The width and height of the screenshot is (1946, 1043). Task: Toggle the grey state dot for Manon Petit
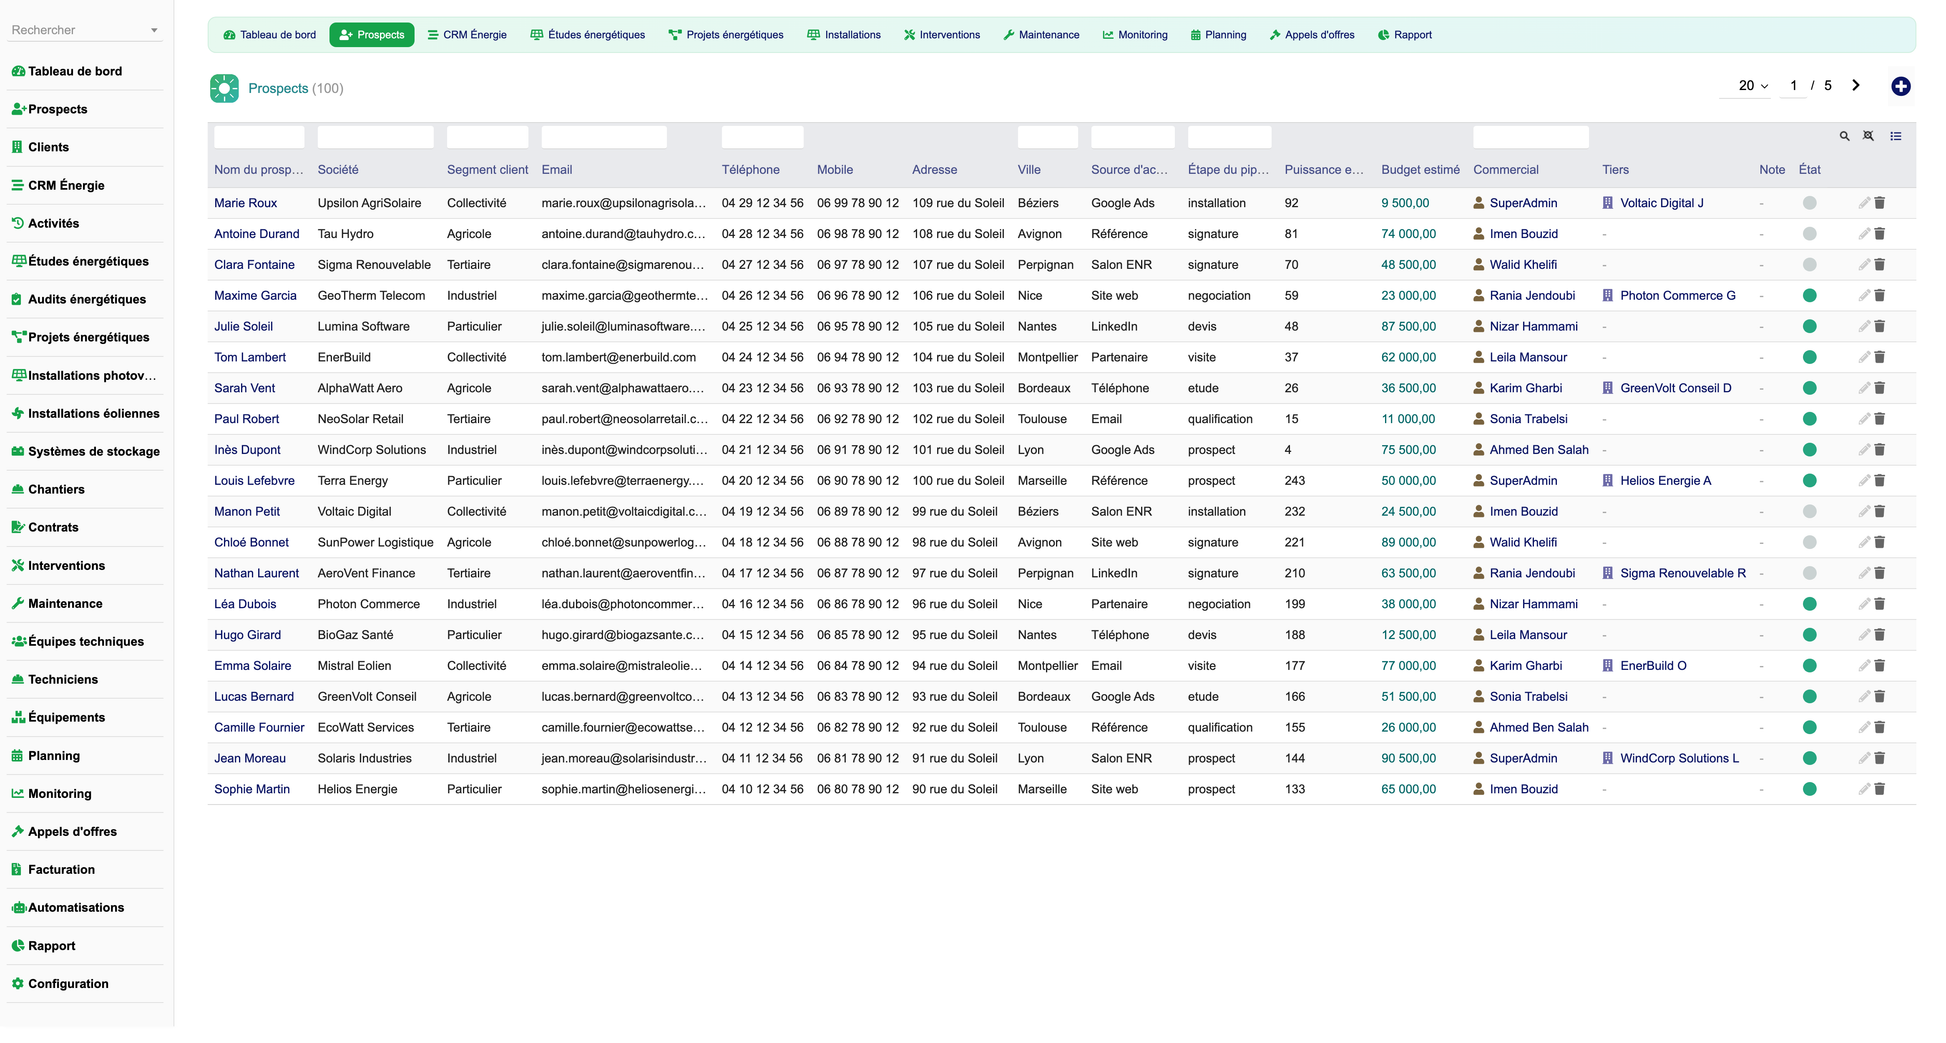(1809, 512)
